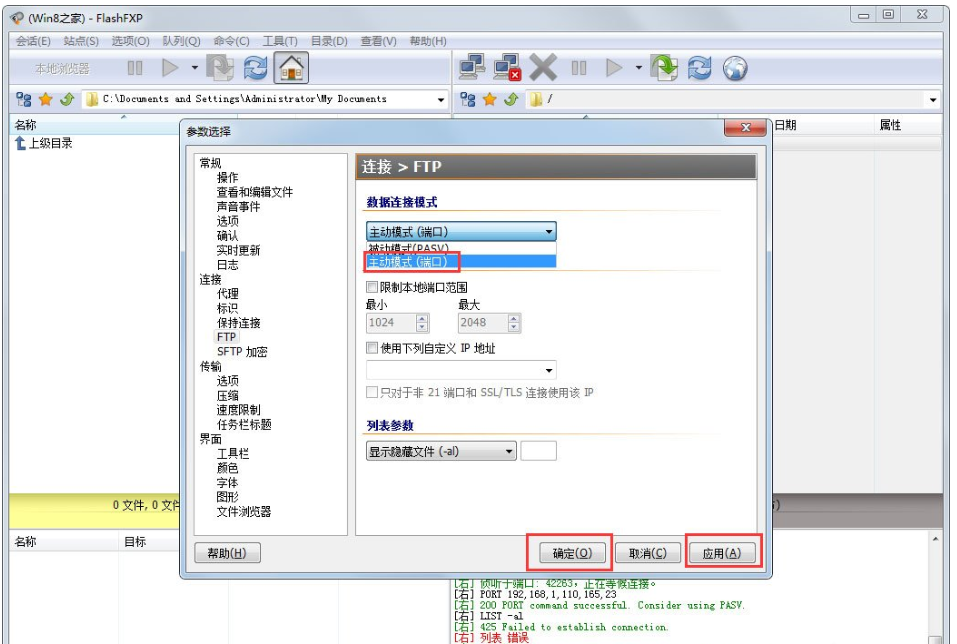Select 工具栏 in the settings tree

[x=233, y=454]
